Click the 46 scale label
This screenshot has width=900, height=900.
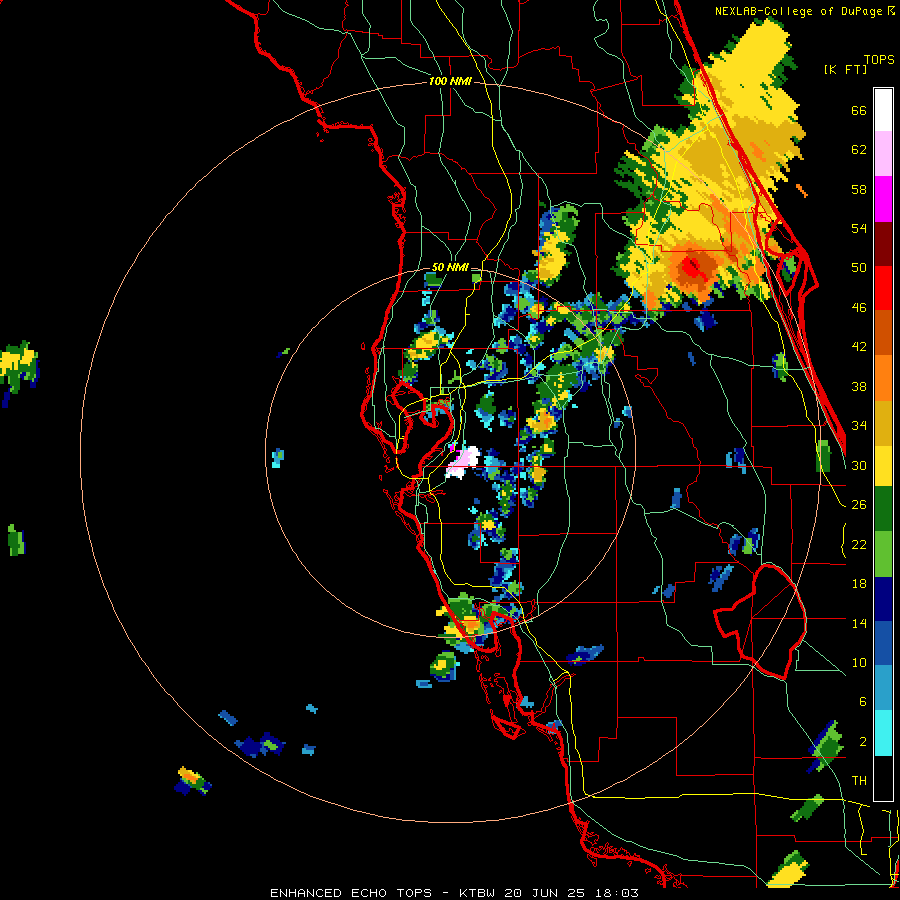point(859,308)
